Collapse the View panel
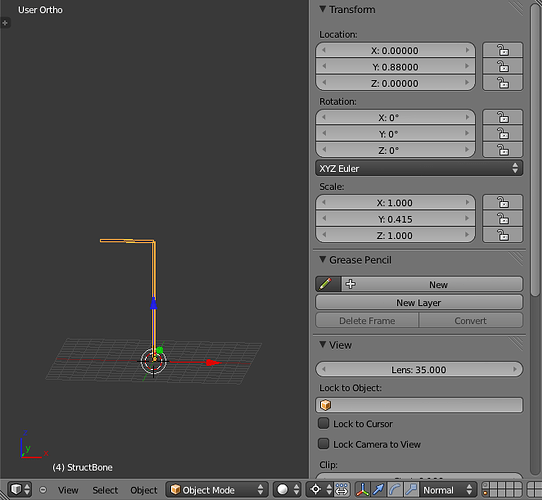This screenshot has height=500, width=542. click(x=323, y=344)
